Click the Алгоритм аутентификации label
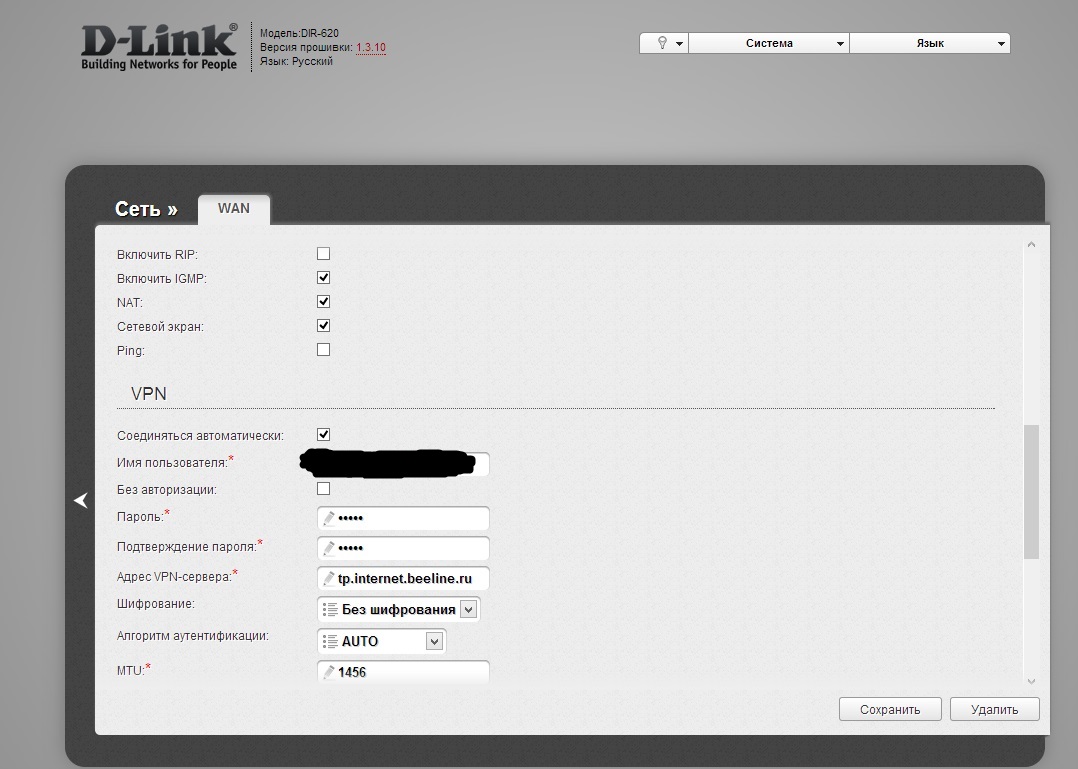 tap(192, 636)
